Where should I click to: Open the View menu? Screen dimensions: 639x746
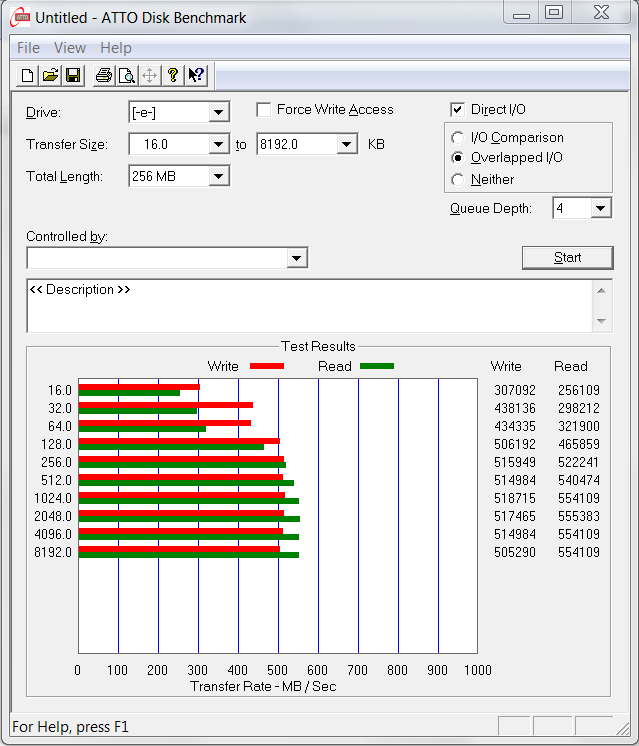[x=70, y=48]
